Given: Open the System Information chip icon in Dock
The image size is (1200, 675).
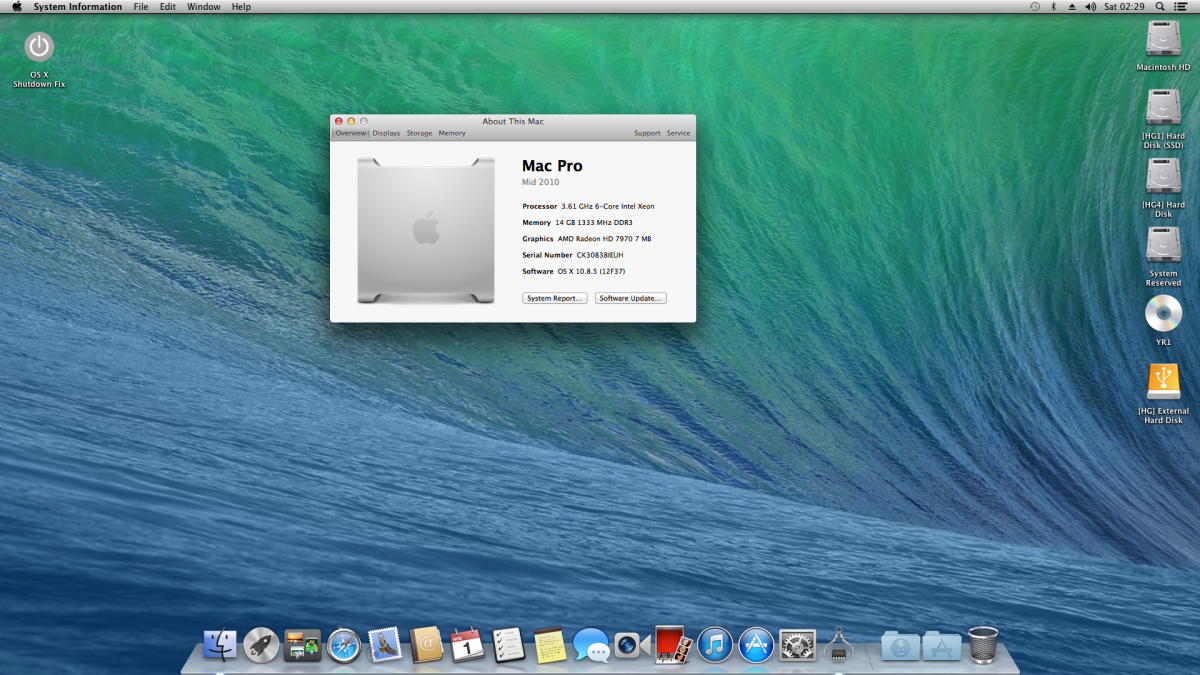Looking at the screenshot, I should coord(838,645).
